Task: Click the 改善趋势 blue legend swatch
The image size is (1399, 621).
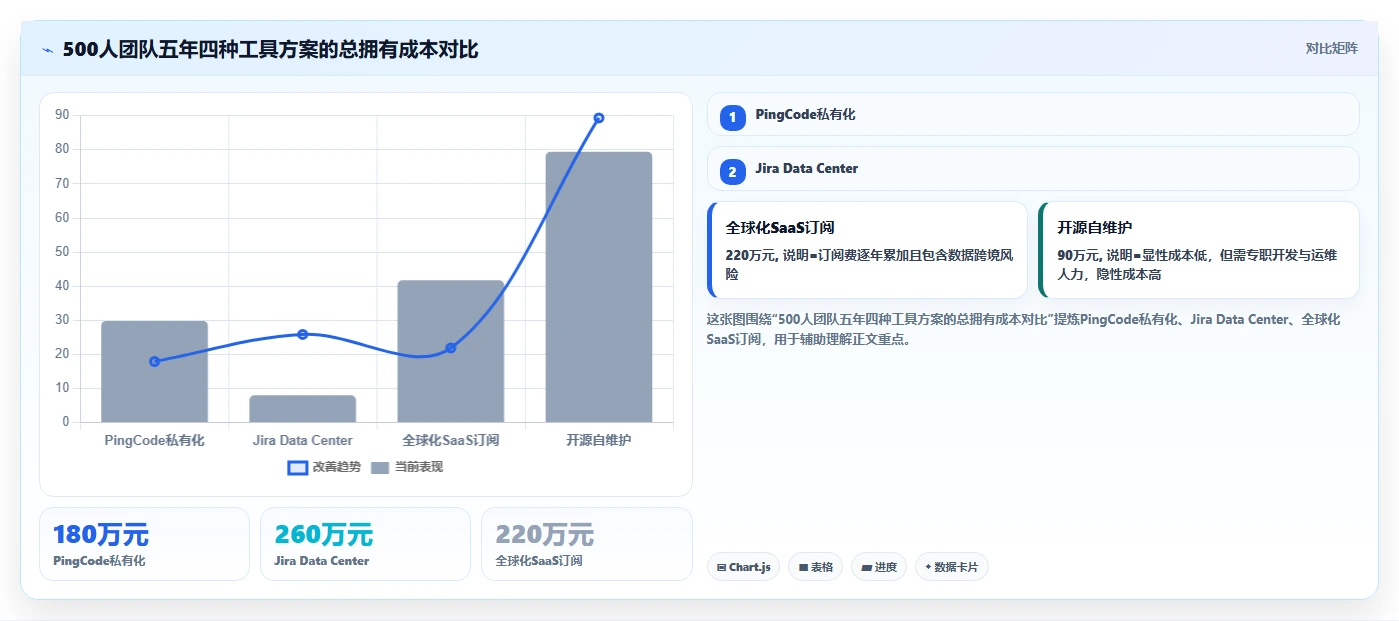Action: (297, 467)
